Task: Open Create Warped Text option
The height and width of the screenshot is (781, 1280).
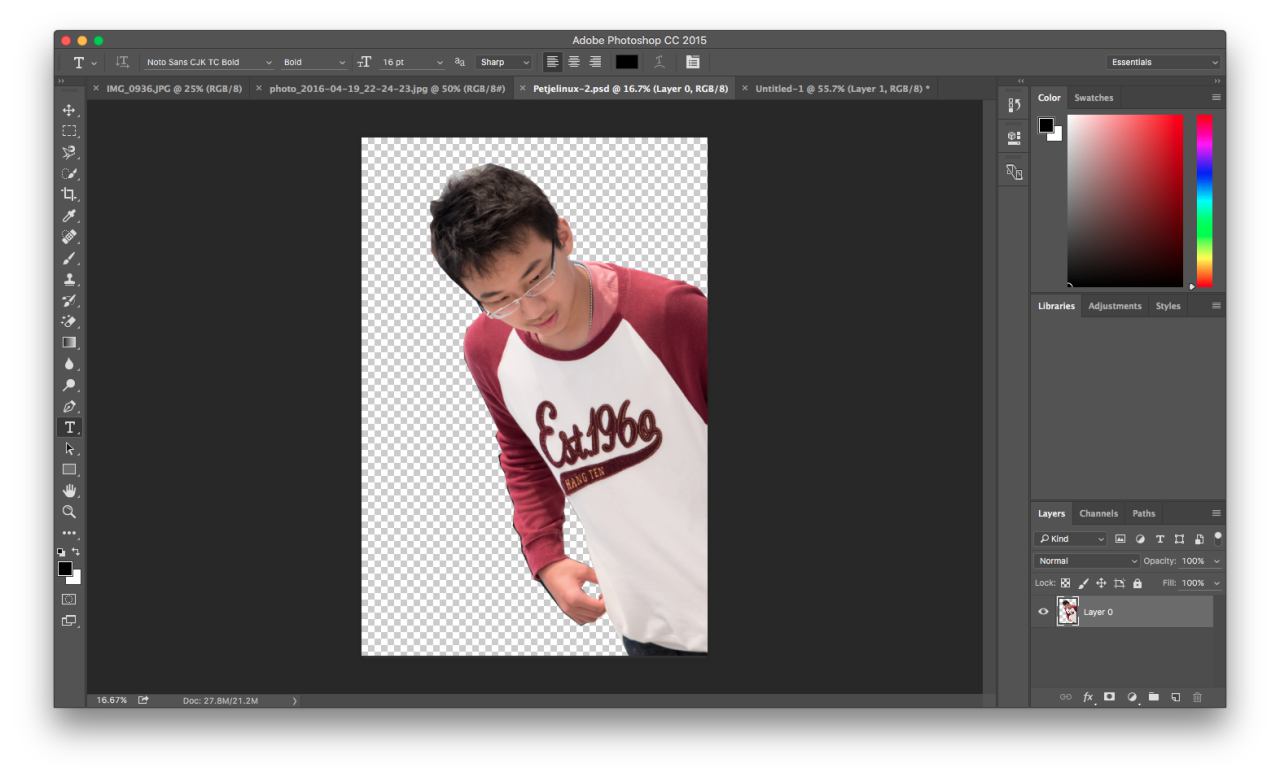Action: click(x=658, y=62)
